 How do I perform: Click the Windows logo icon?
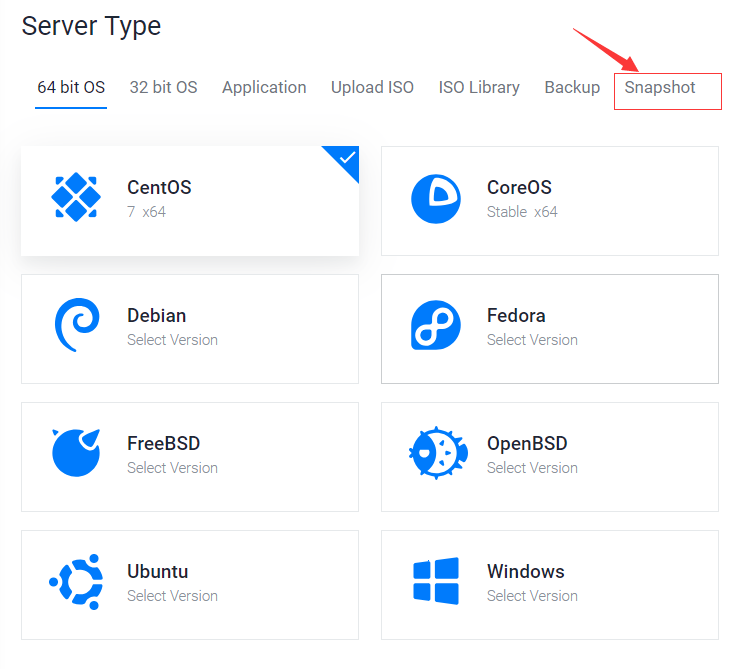pyautogui.click(x=436, y=581)
